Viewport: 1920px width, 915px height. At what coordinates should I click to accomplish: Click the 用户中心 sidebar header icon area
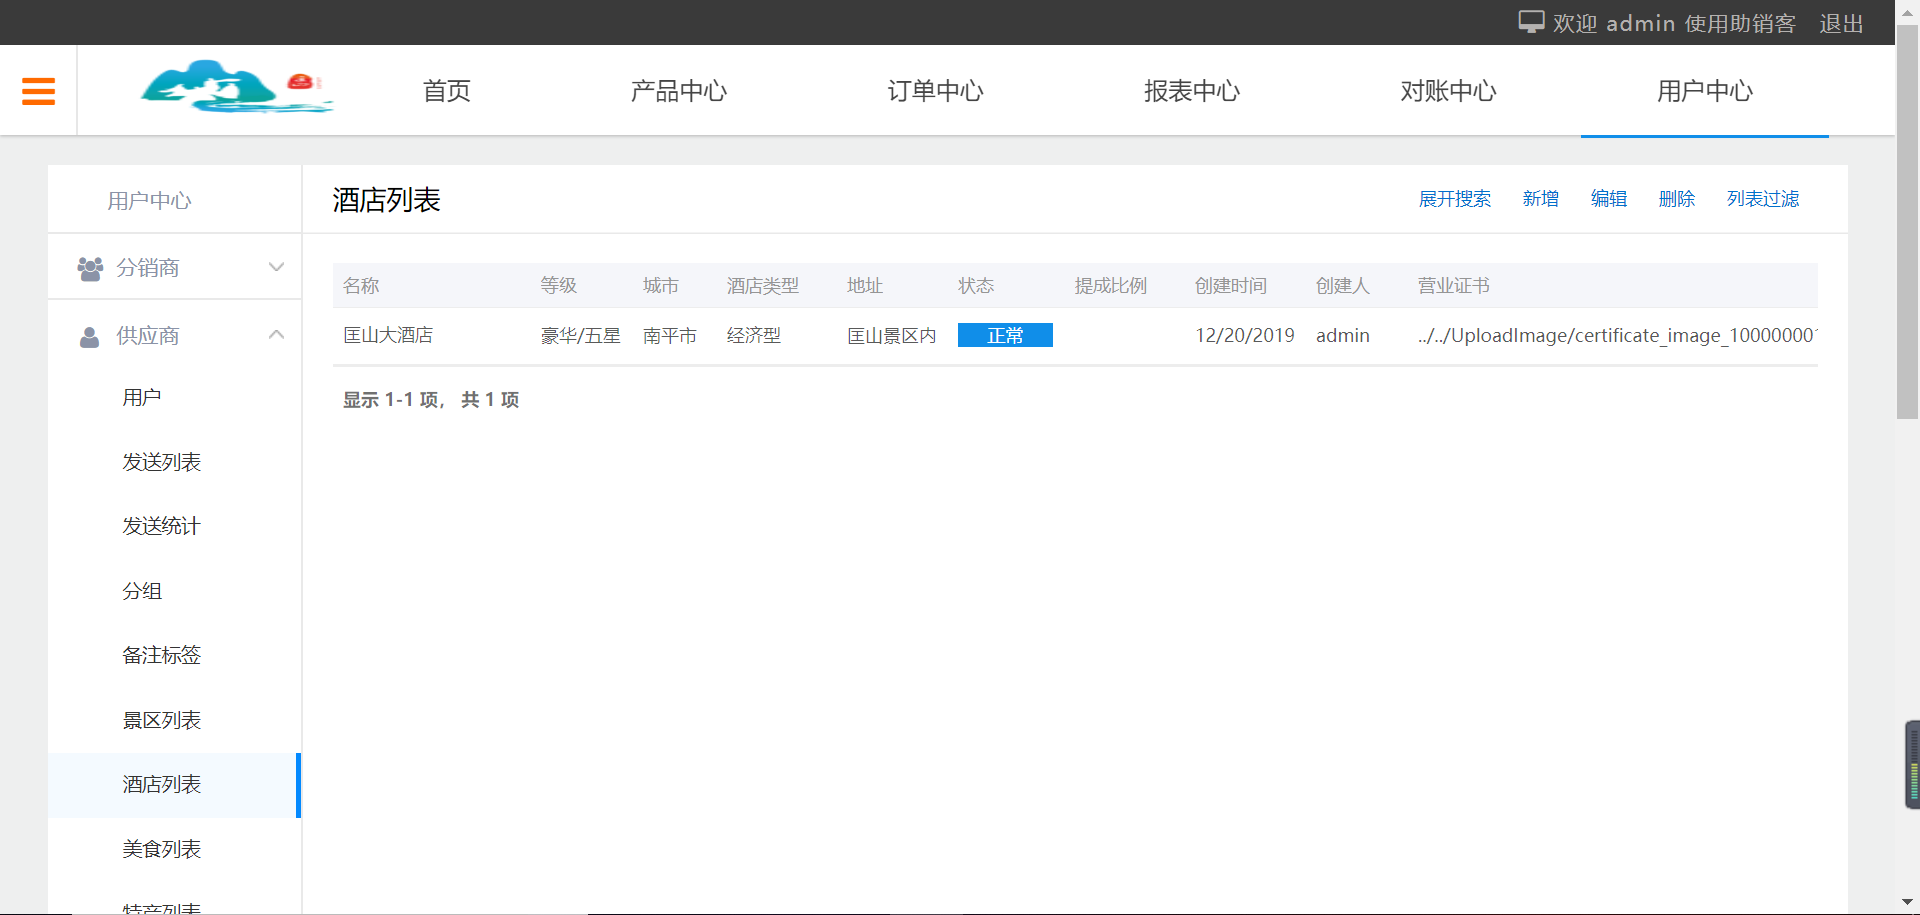tap(149, 199)
